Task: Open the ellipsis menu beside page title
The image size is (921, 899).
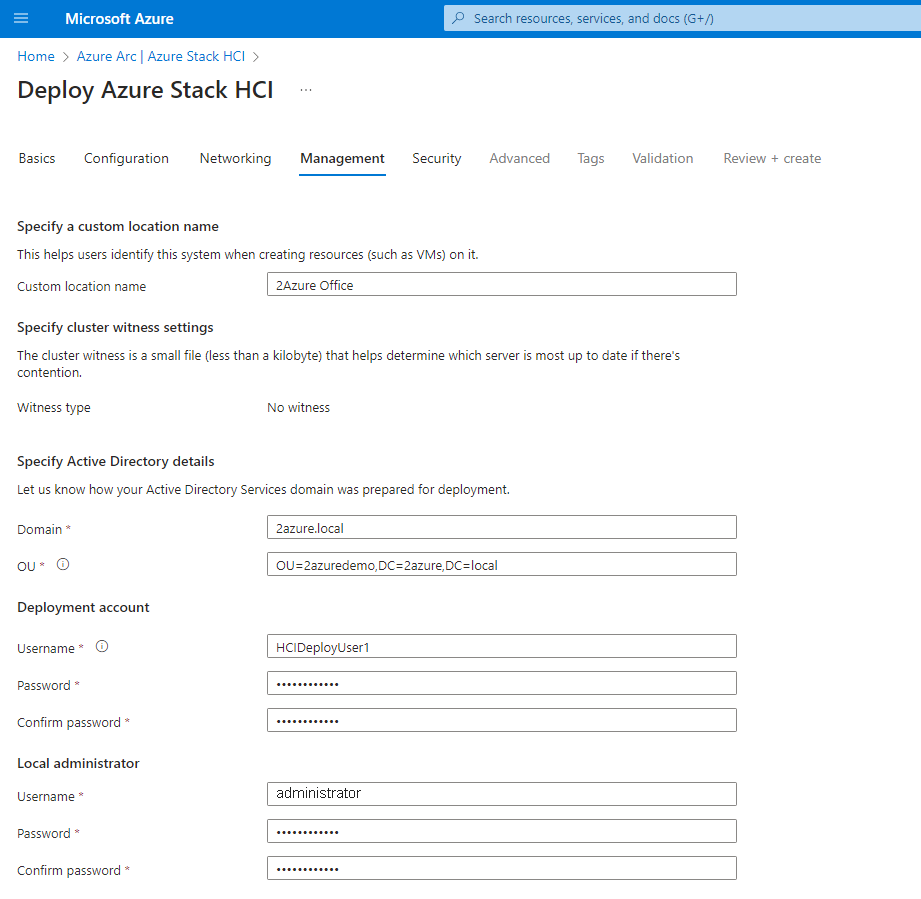Action: tap(306, 90)
